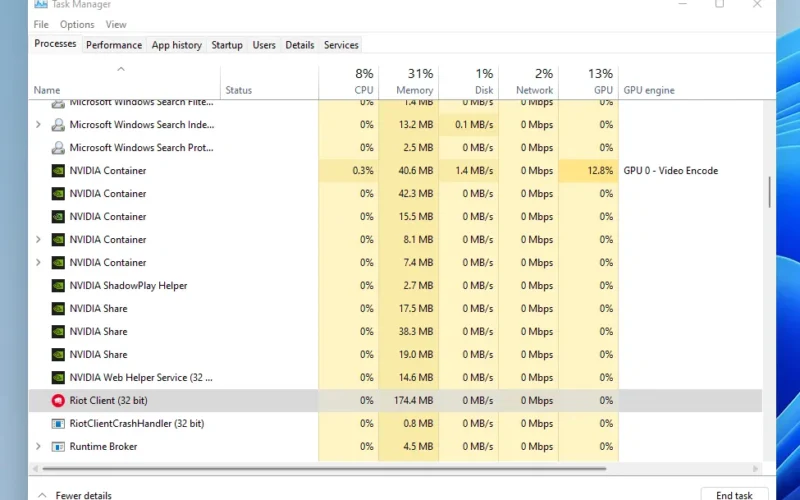Click the Fewer details label
The height and width of the screenshot is (500, 800).
83,495
